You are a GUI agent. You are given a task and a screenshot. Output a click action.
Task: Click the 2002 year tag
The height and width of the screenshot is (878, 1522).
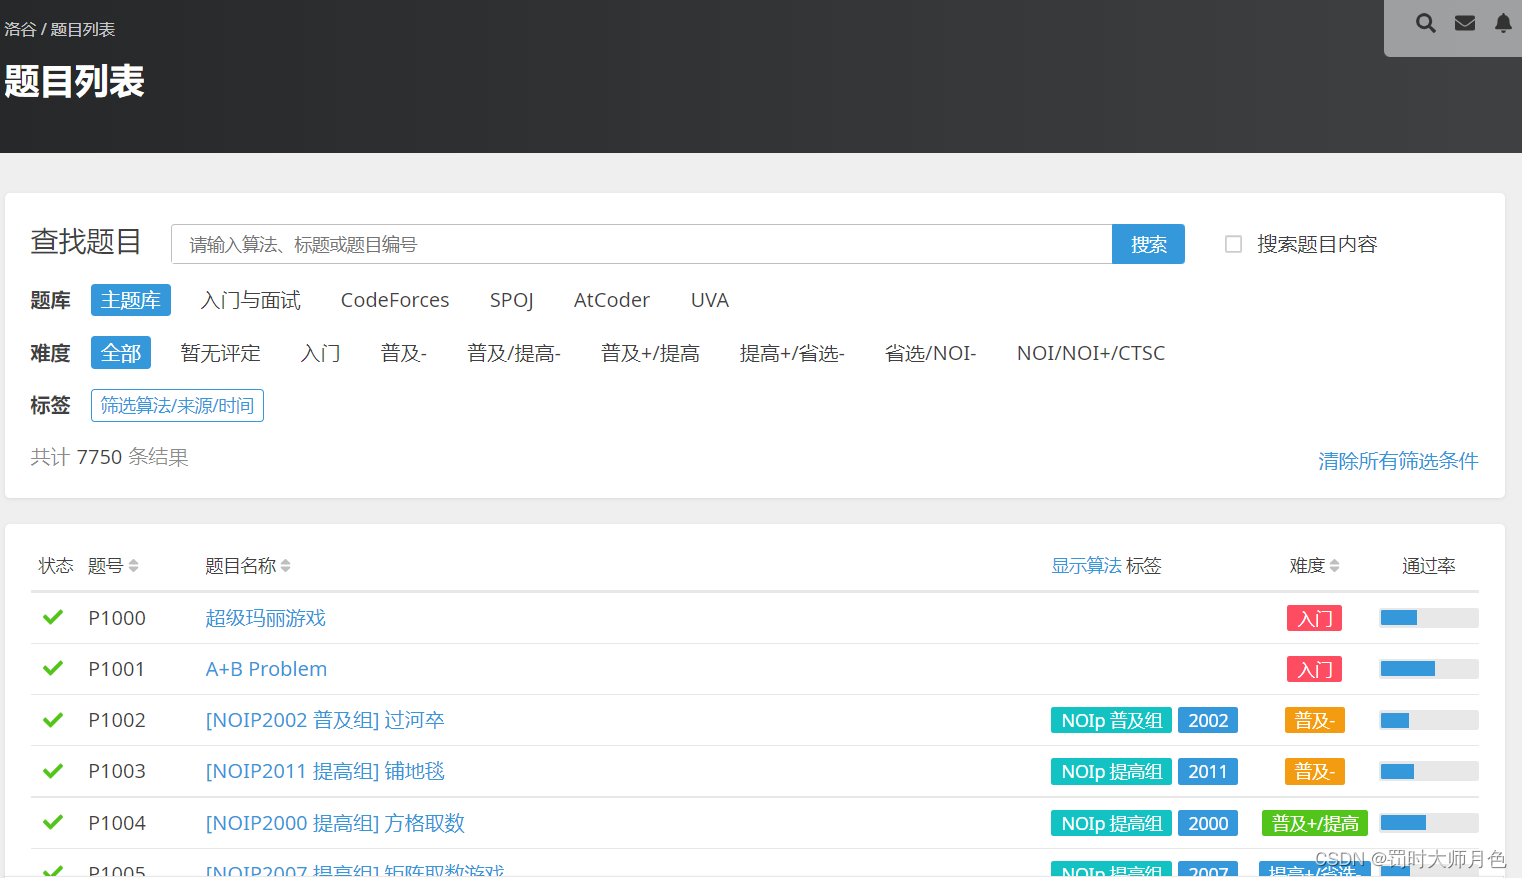click(x=1208, y=720)
